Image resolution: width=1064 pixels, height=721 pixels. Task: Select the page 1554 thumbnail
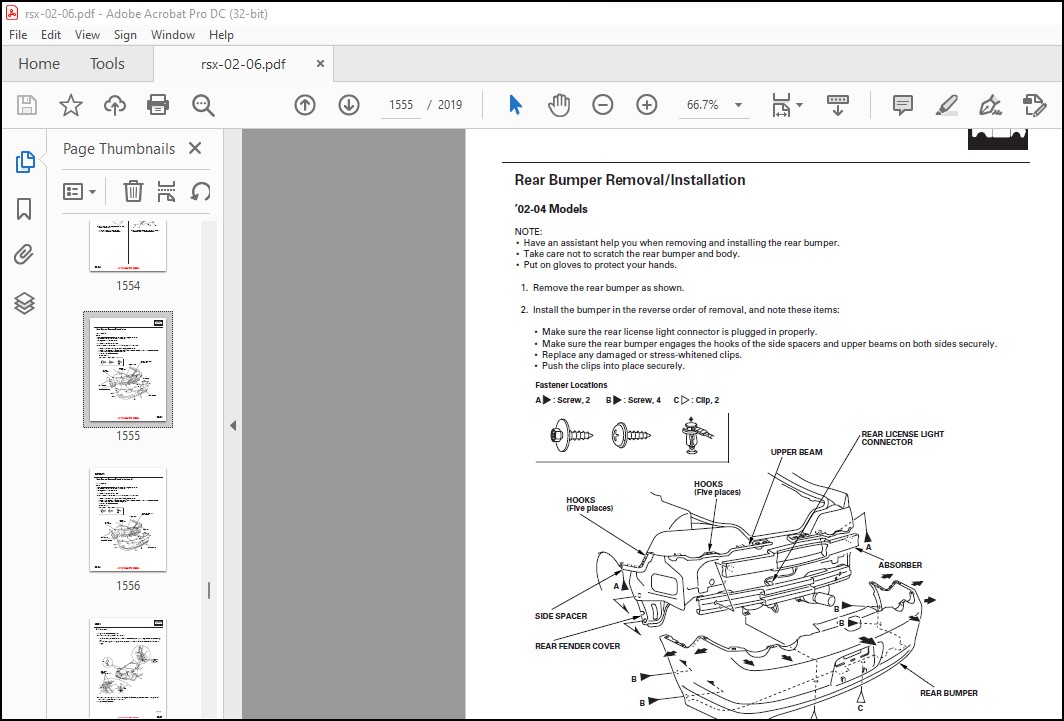pyautogui.click(x=128, y=246)
